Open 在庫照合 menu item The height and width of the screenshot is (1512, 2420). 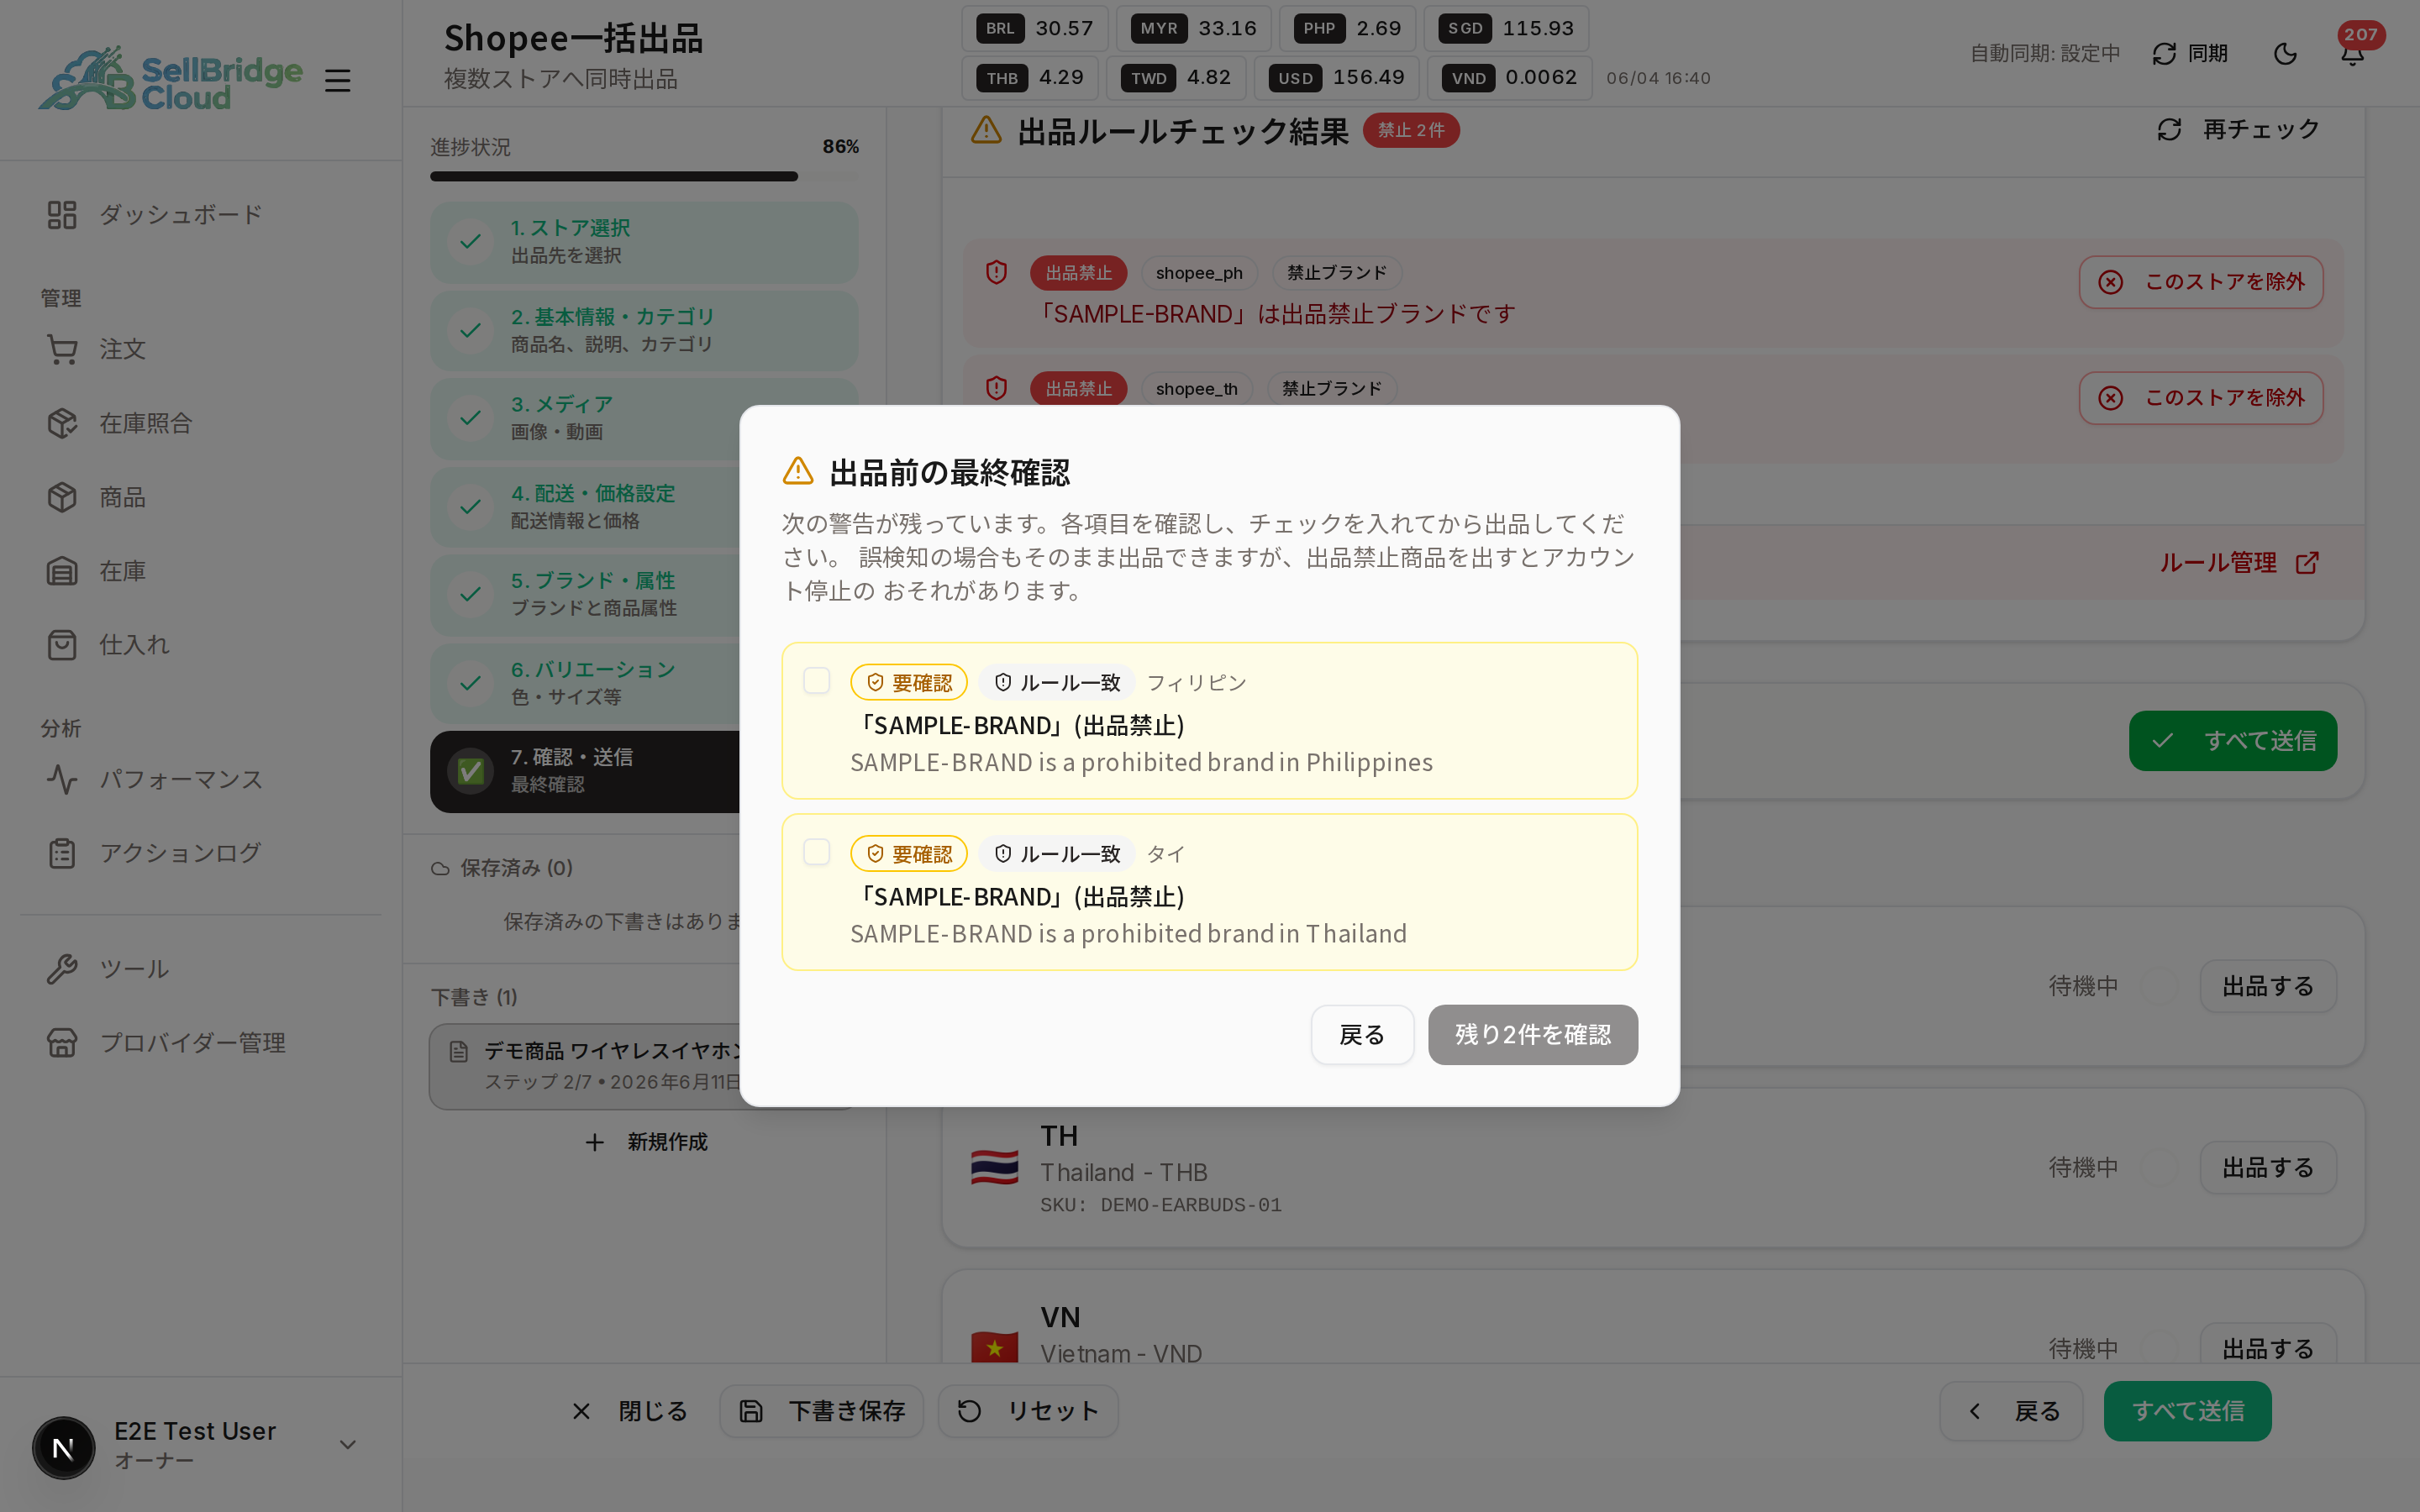coord(200,423)
